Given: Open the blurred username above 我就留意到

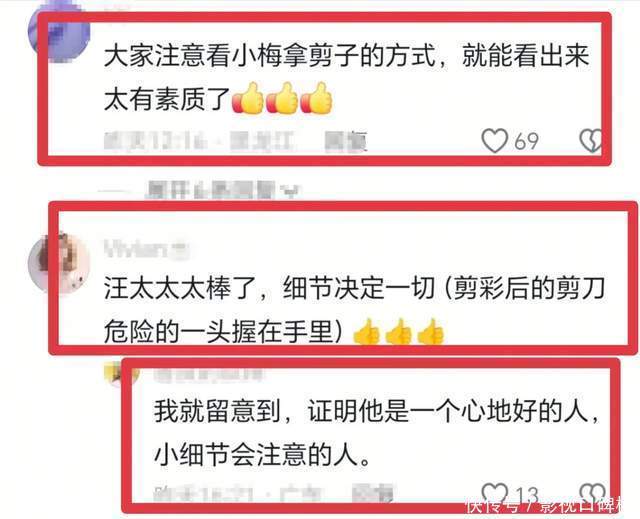Looking at the screenshot, I should click(x=208, y=375).
